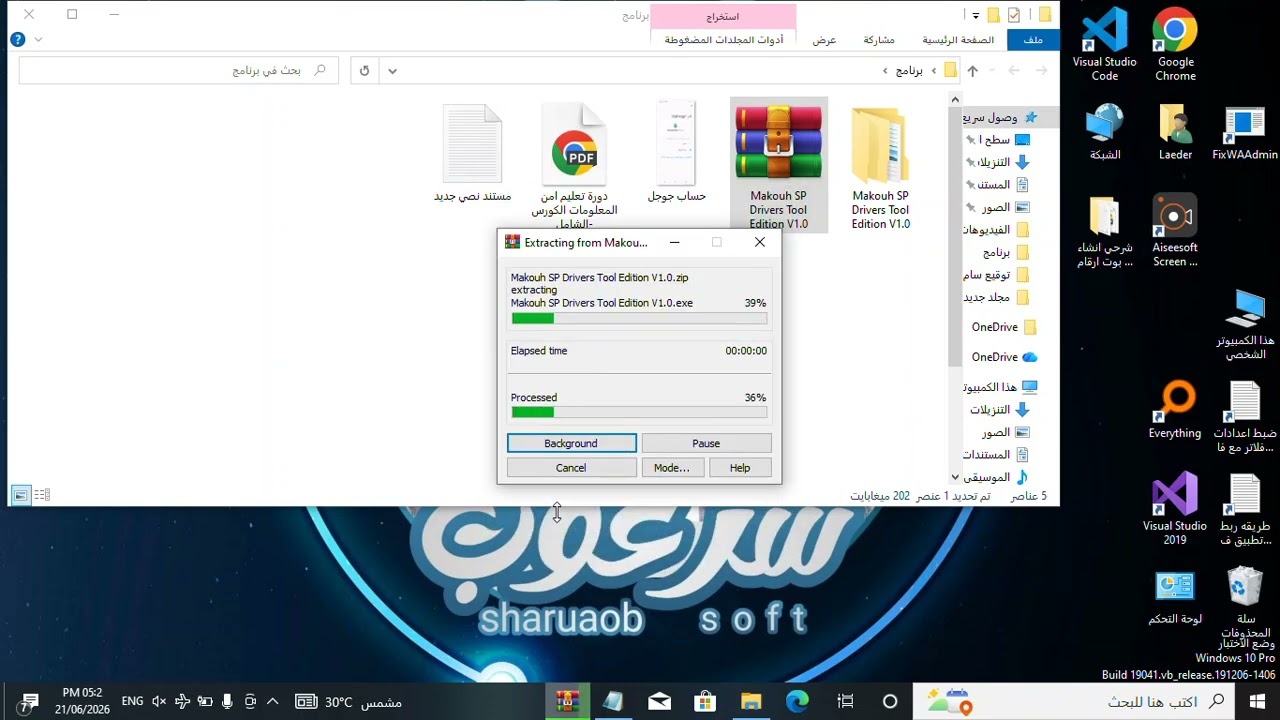Open the ضبط اعدادات text file on desktop

[1245, 417]
